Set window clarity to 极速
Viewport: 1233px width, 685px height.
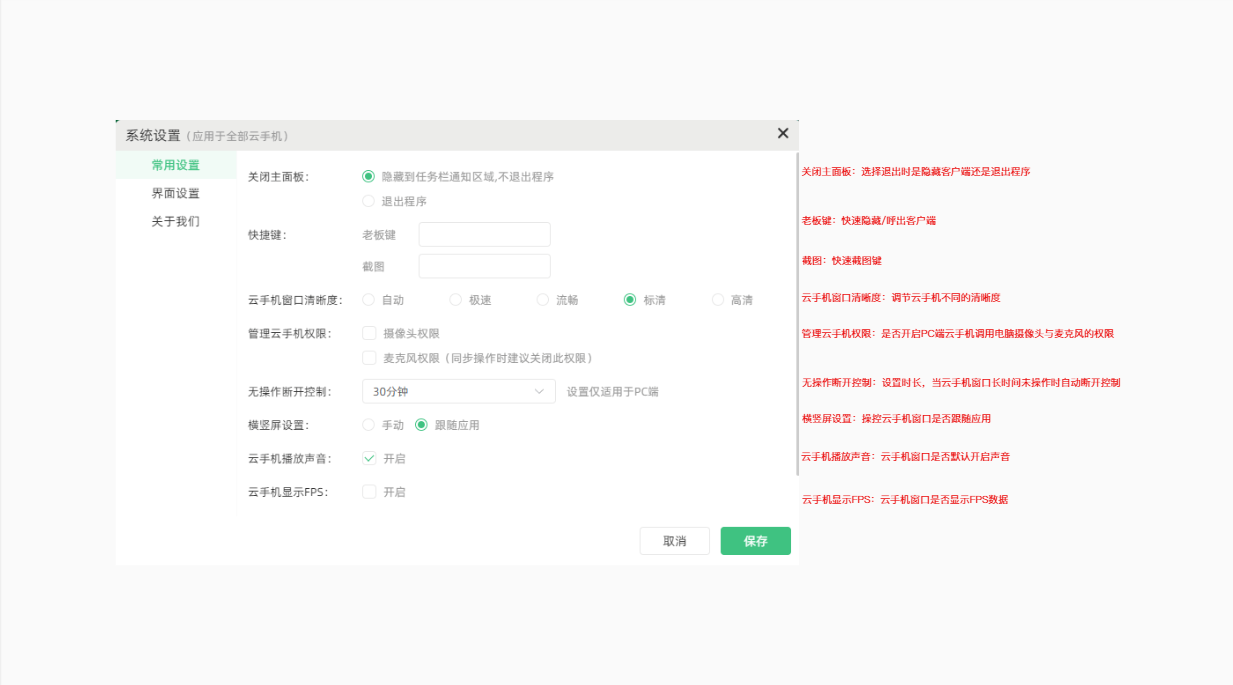(455, 299)
